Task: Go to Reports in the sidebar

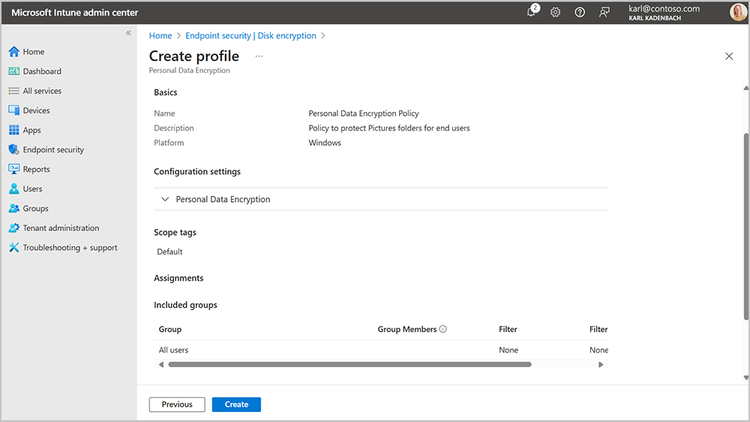Action: (x=36, y=169)
